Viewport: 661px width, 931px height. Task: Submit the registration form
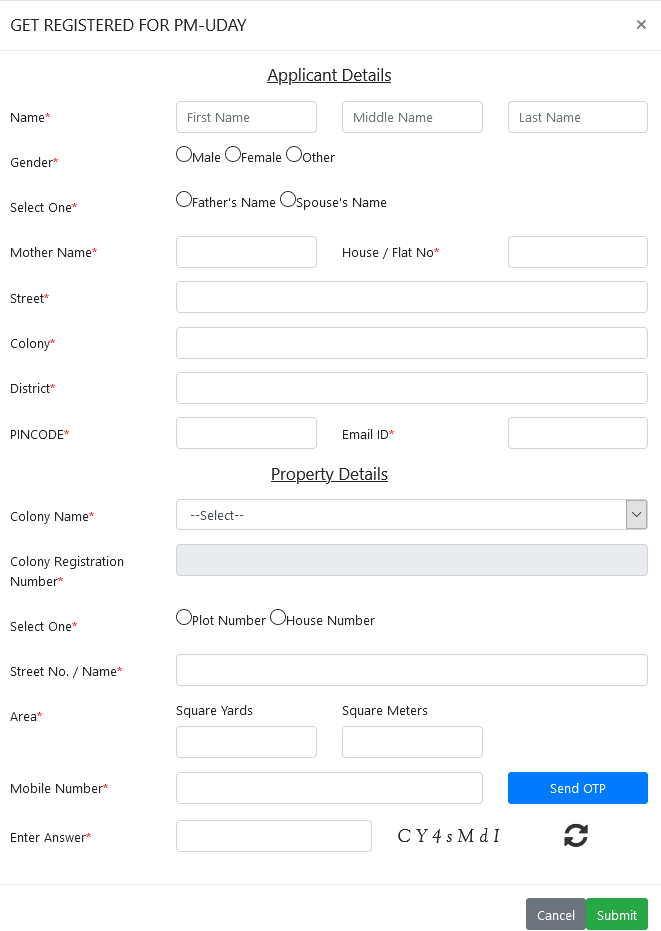(x=616, y=914)
